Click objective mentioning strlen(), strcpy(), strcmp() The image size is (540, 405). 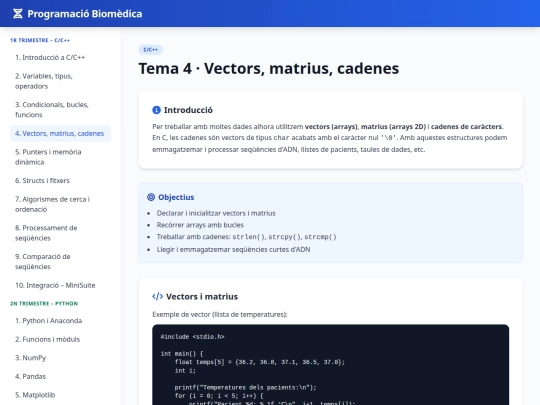click(x=247, y=237)
